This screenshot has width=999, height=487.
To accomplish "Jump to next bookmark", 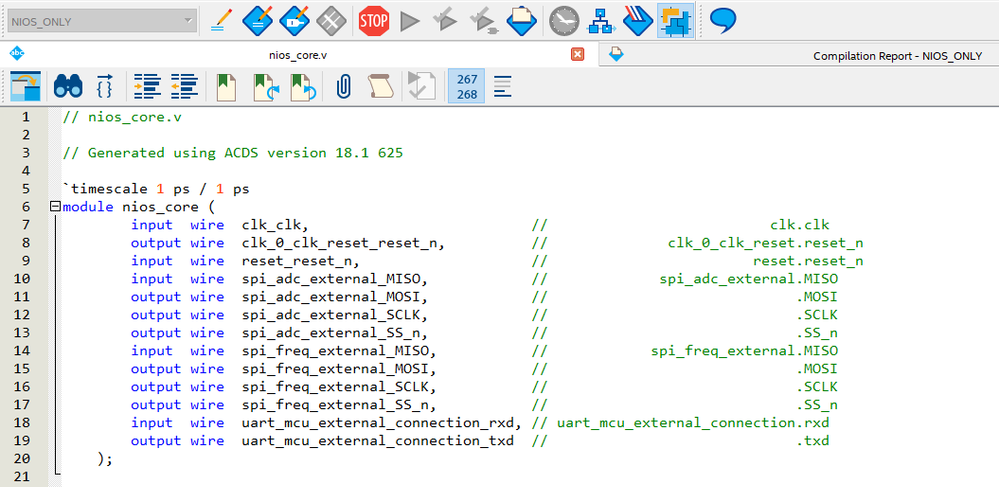I will tap(266, 86).
